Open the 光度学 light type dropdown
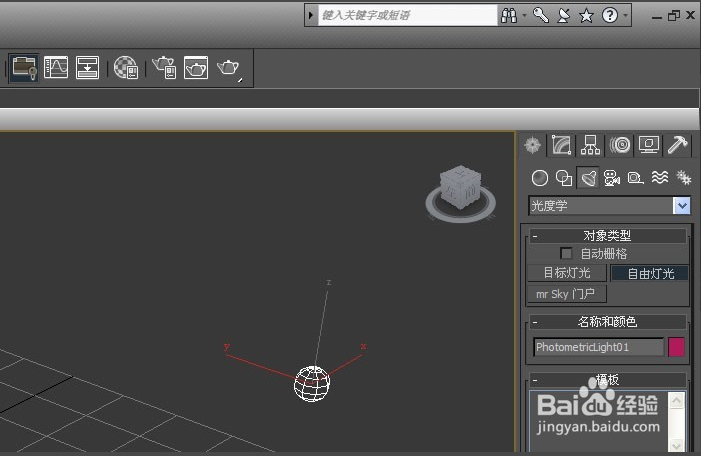 681,206
